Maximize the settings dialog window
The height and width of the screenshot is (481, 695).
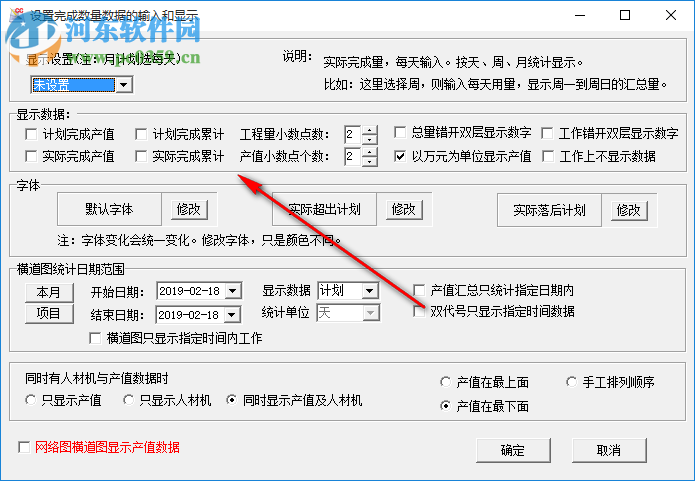[625, 15]
